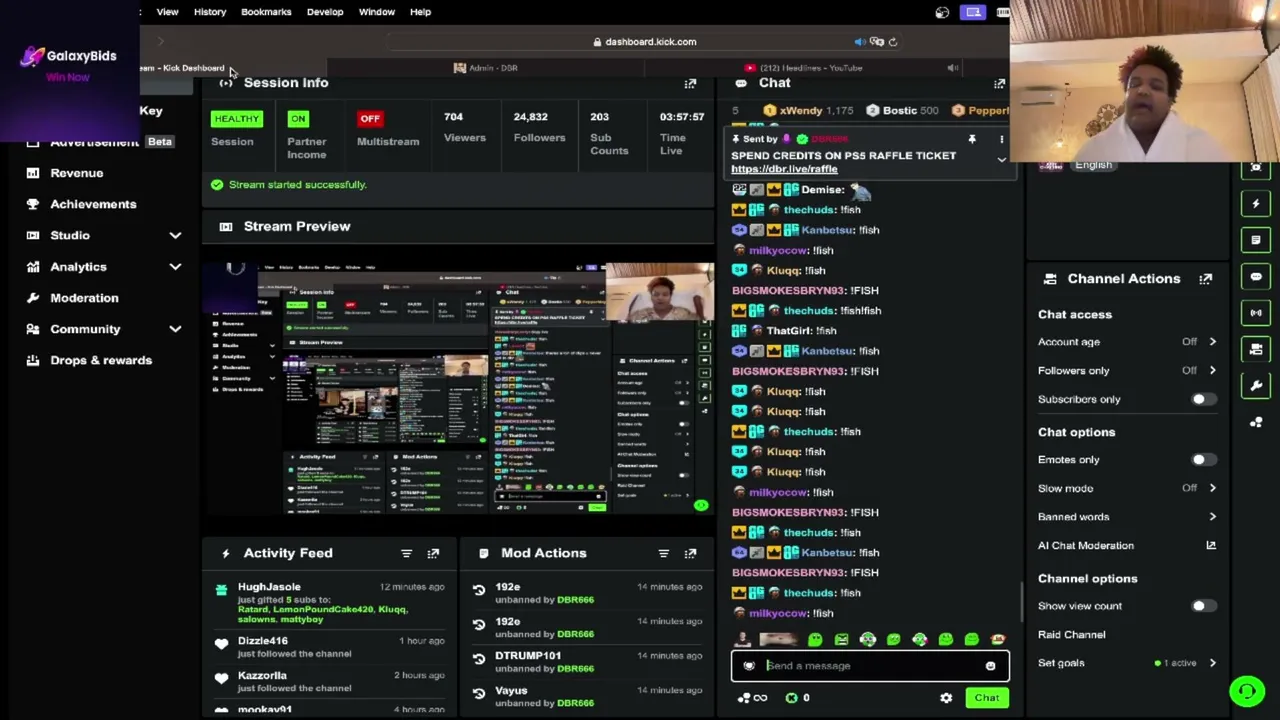Open Followers only settings arrow

[x=1212, y=371]
